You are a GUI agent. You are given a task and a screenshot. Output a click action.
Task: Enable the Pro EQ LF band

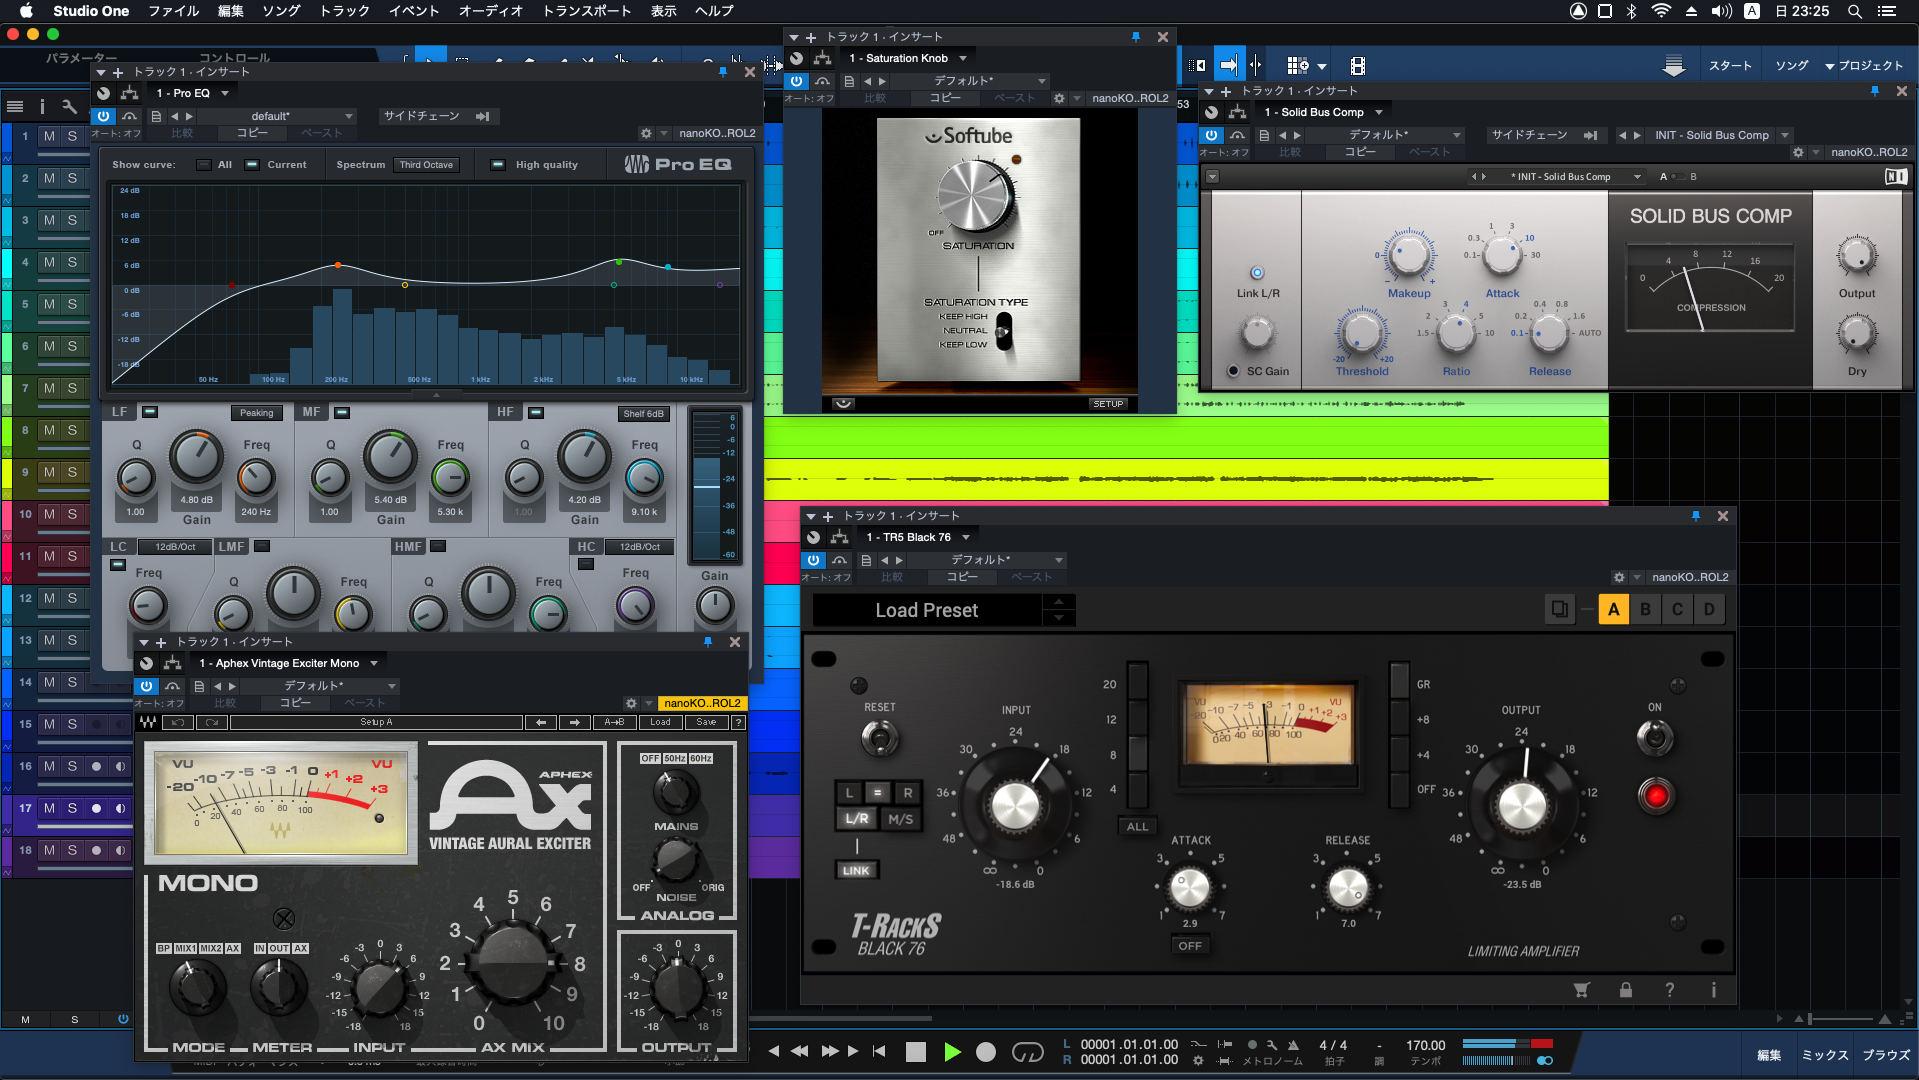[150, 412]
